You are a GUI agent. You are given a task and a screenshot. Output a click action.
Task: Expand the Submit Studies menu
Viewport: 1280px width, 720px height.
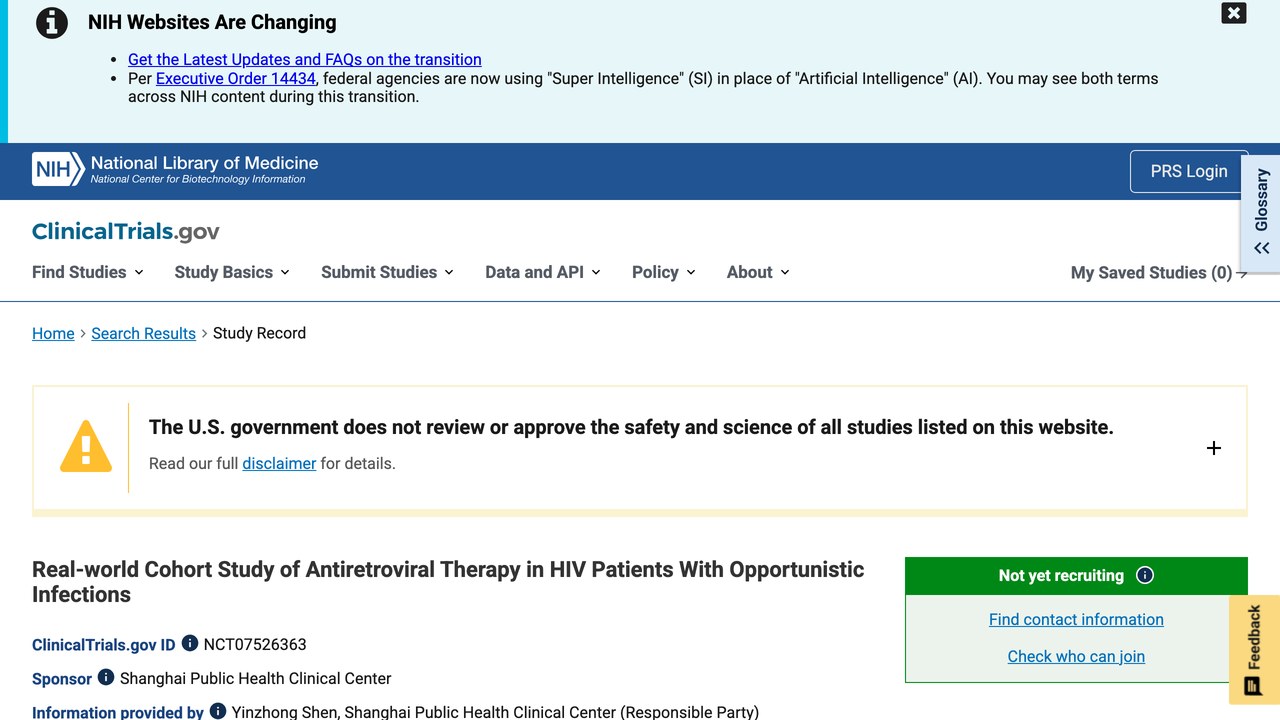(387, 272)
